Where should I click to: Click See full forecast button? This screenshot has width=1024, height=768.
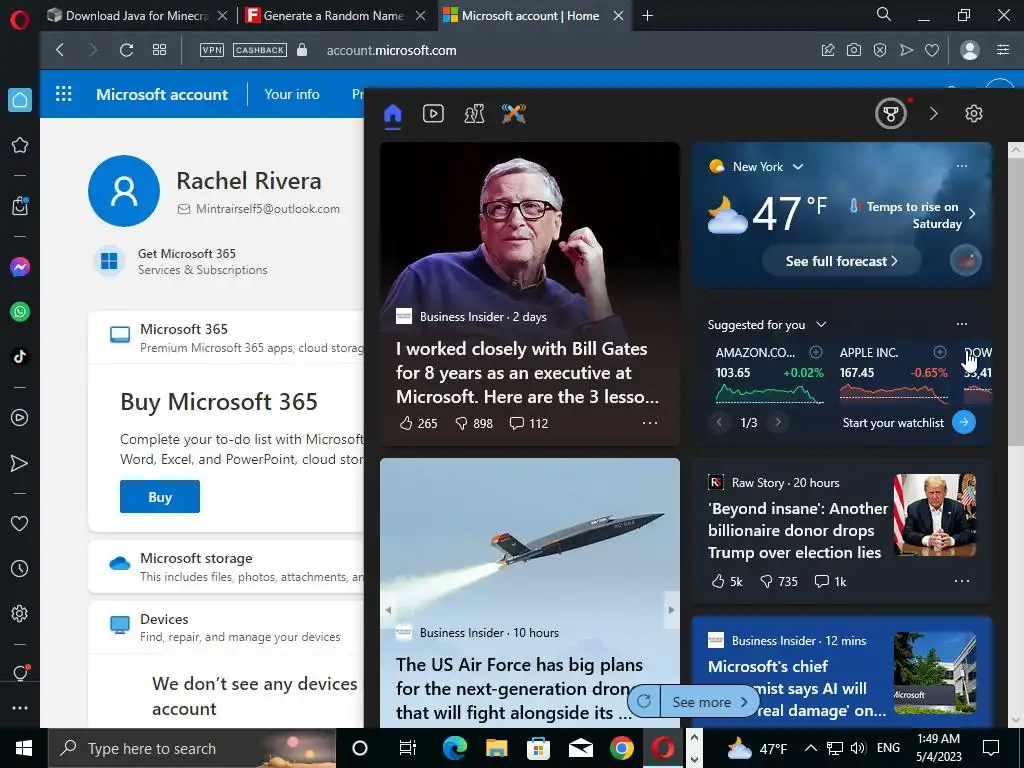841,261
